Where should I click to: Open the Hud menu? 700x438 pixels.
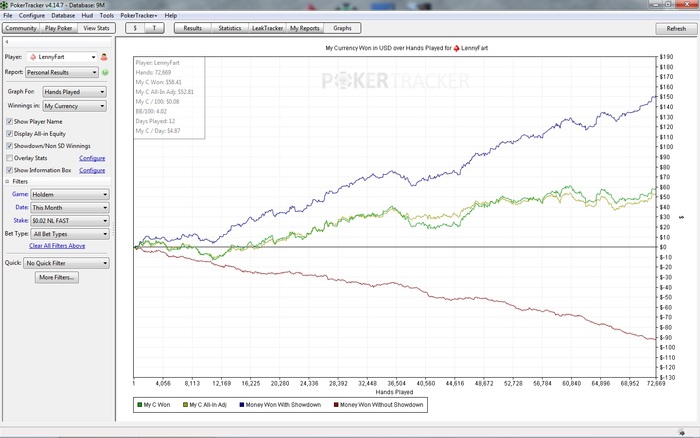coord(87,15)
